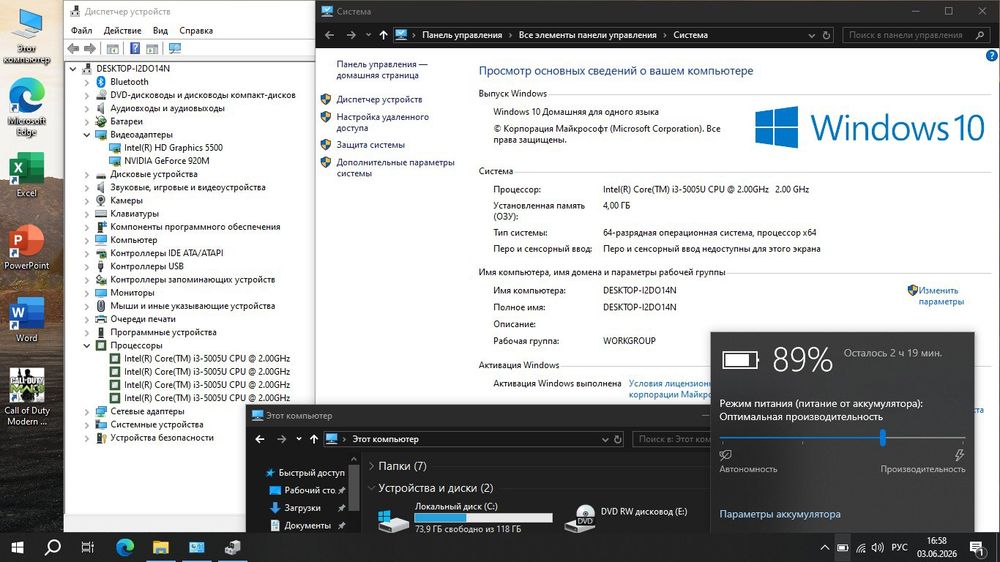Click the forward arrow in Device Manager toolbar

(x=90, y=48)
